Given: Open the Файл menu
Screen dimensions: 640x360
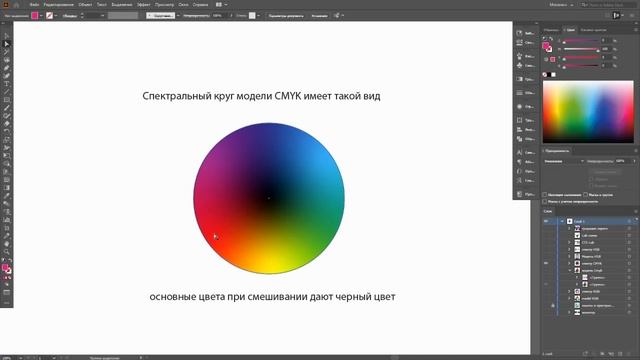Looking at the screenshot, I should tap(34, 4).
